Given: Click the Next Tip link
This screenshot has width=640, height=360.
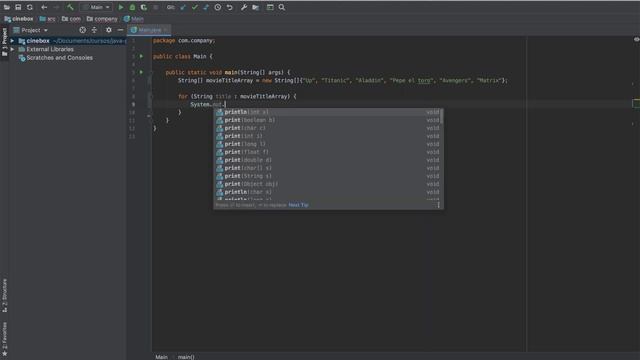Looking at the screenshot, I should click(x=298, y=205).
